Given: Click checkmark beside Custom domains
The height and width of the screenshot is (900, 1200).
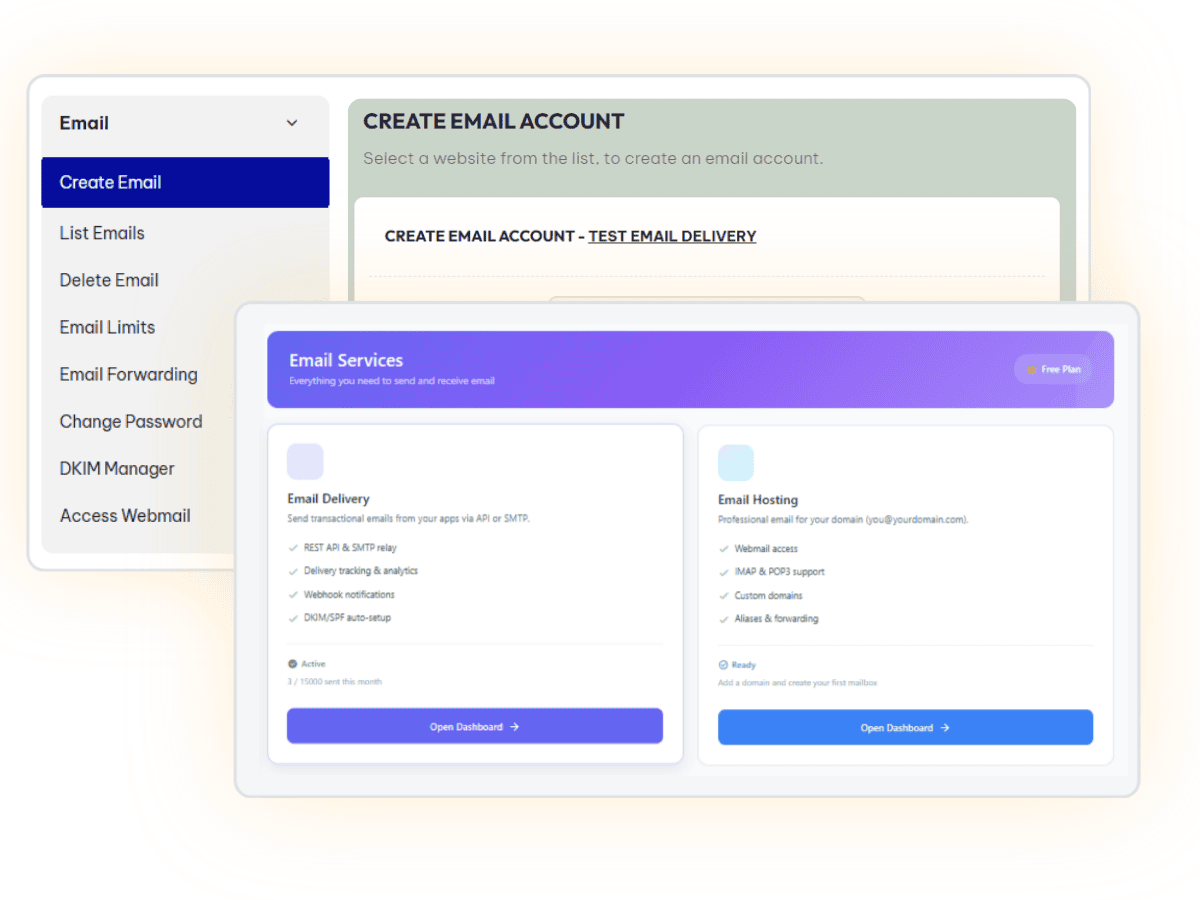Looking at the screenshot, I should (x=724, y=596).
